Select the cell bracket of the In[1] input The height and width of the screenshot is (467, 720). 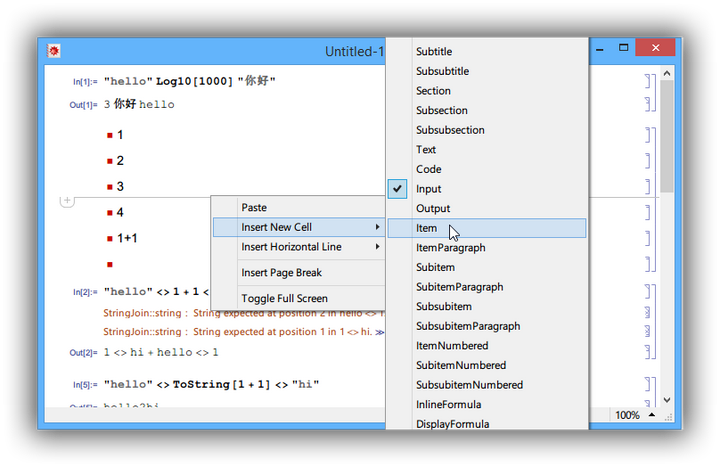tap(648, 81)
